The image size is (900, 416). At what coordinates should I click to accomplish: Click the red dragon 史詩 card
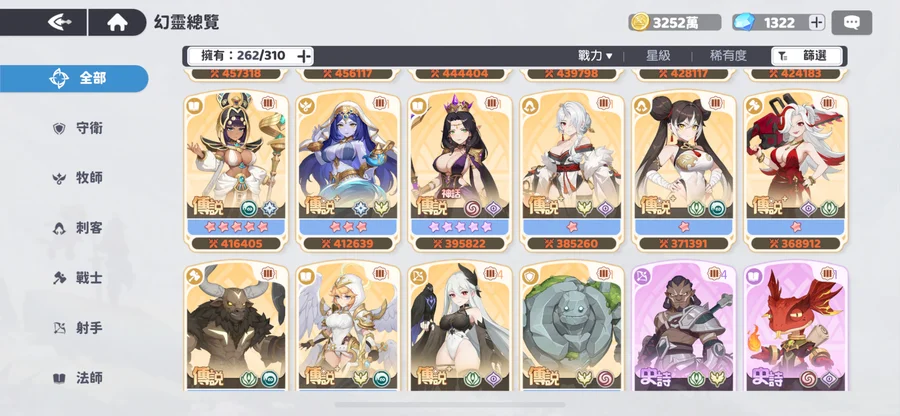tap(796, 327)
